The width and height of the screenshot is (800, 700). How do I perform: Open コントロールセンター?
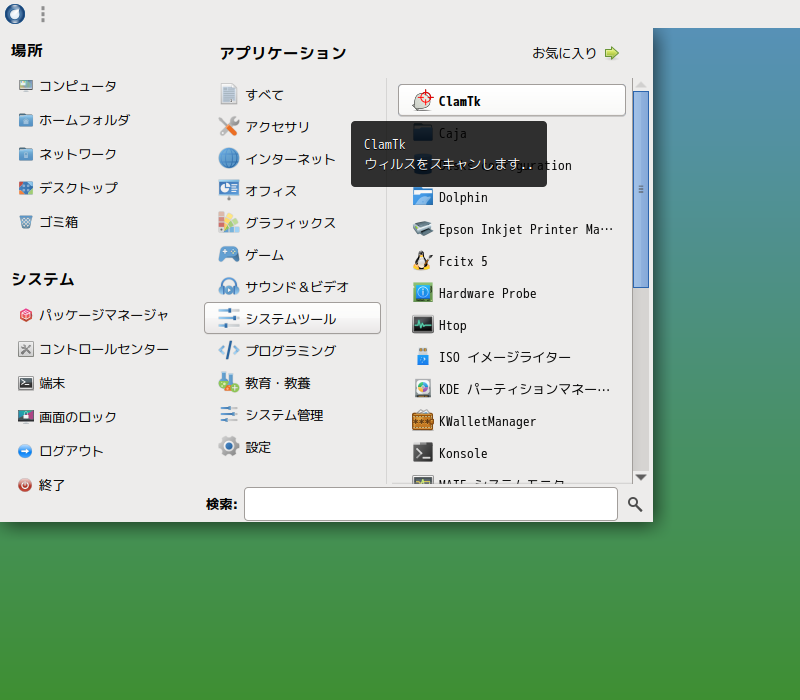pos(93,349)
